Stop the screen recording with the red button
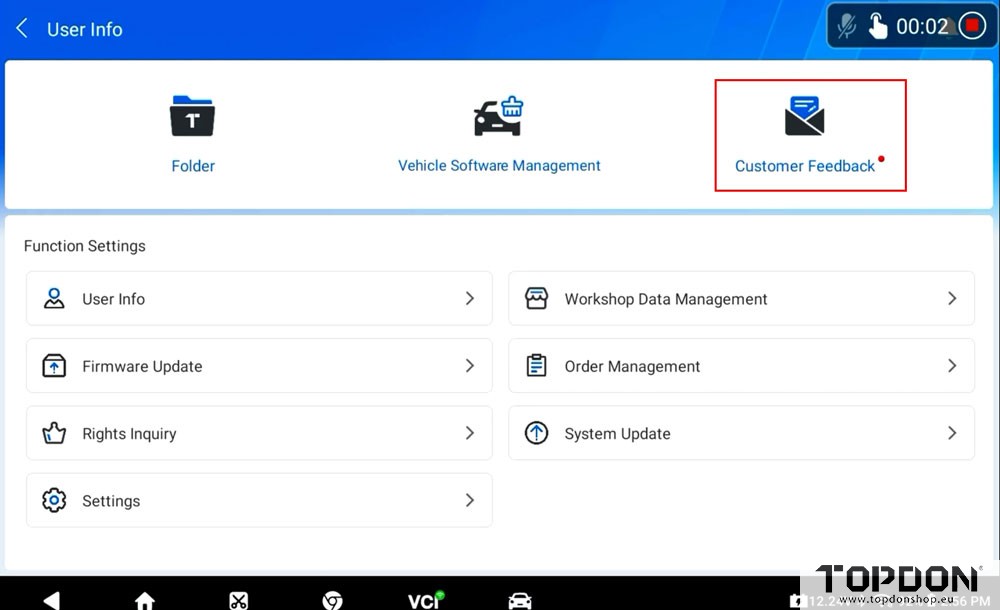Viewport: 1000px width, 610px height. [972, 26]
